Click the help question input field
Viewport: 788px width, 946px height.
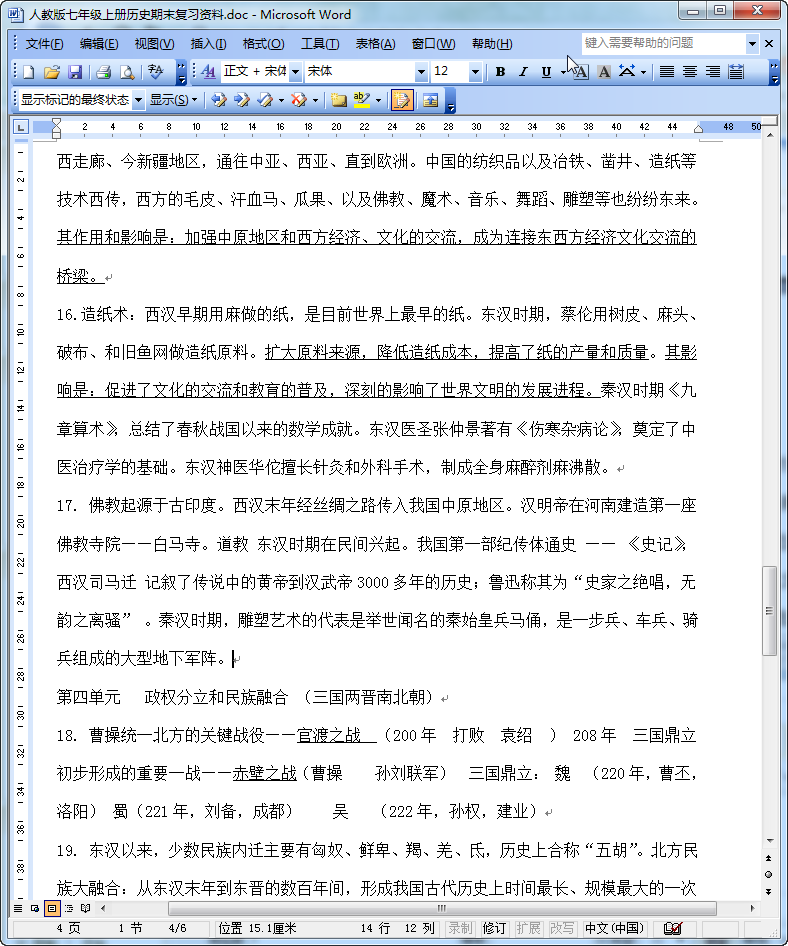point(663,44)
